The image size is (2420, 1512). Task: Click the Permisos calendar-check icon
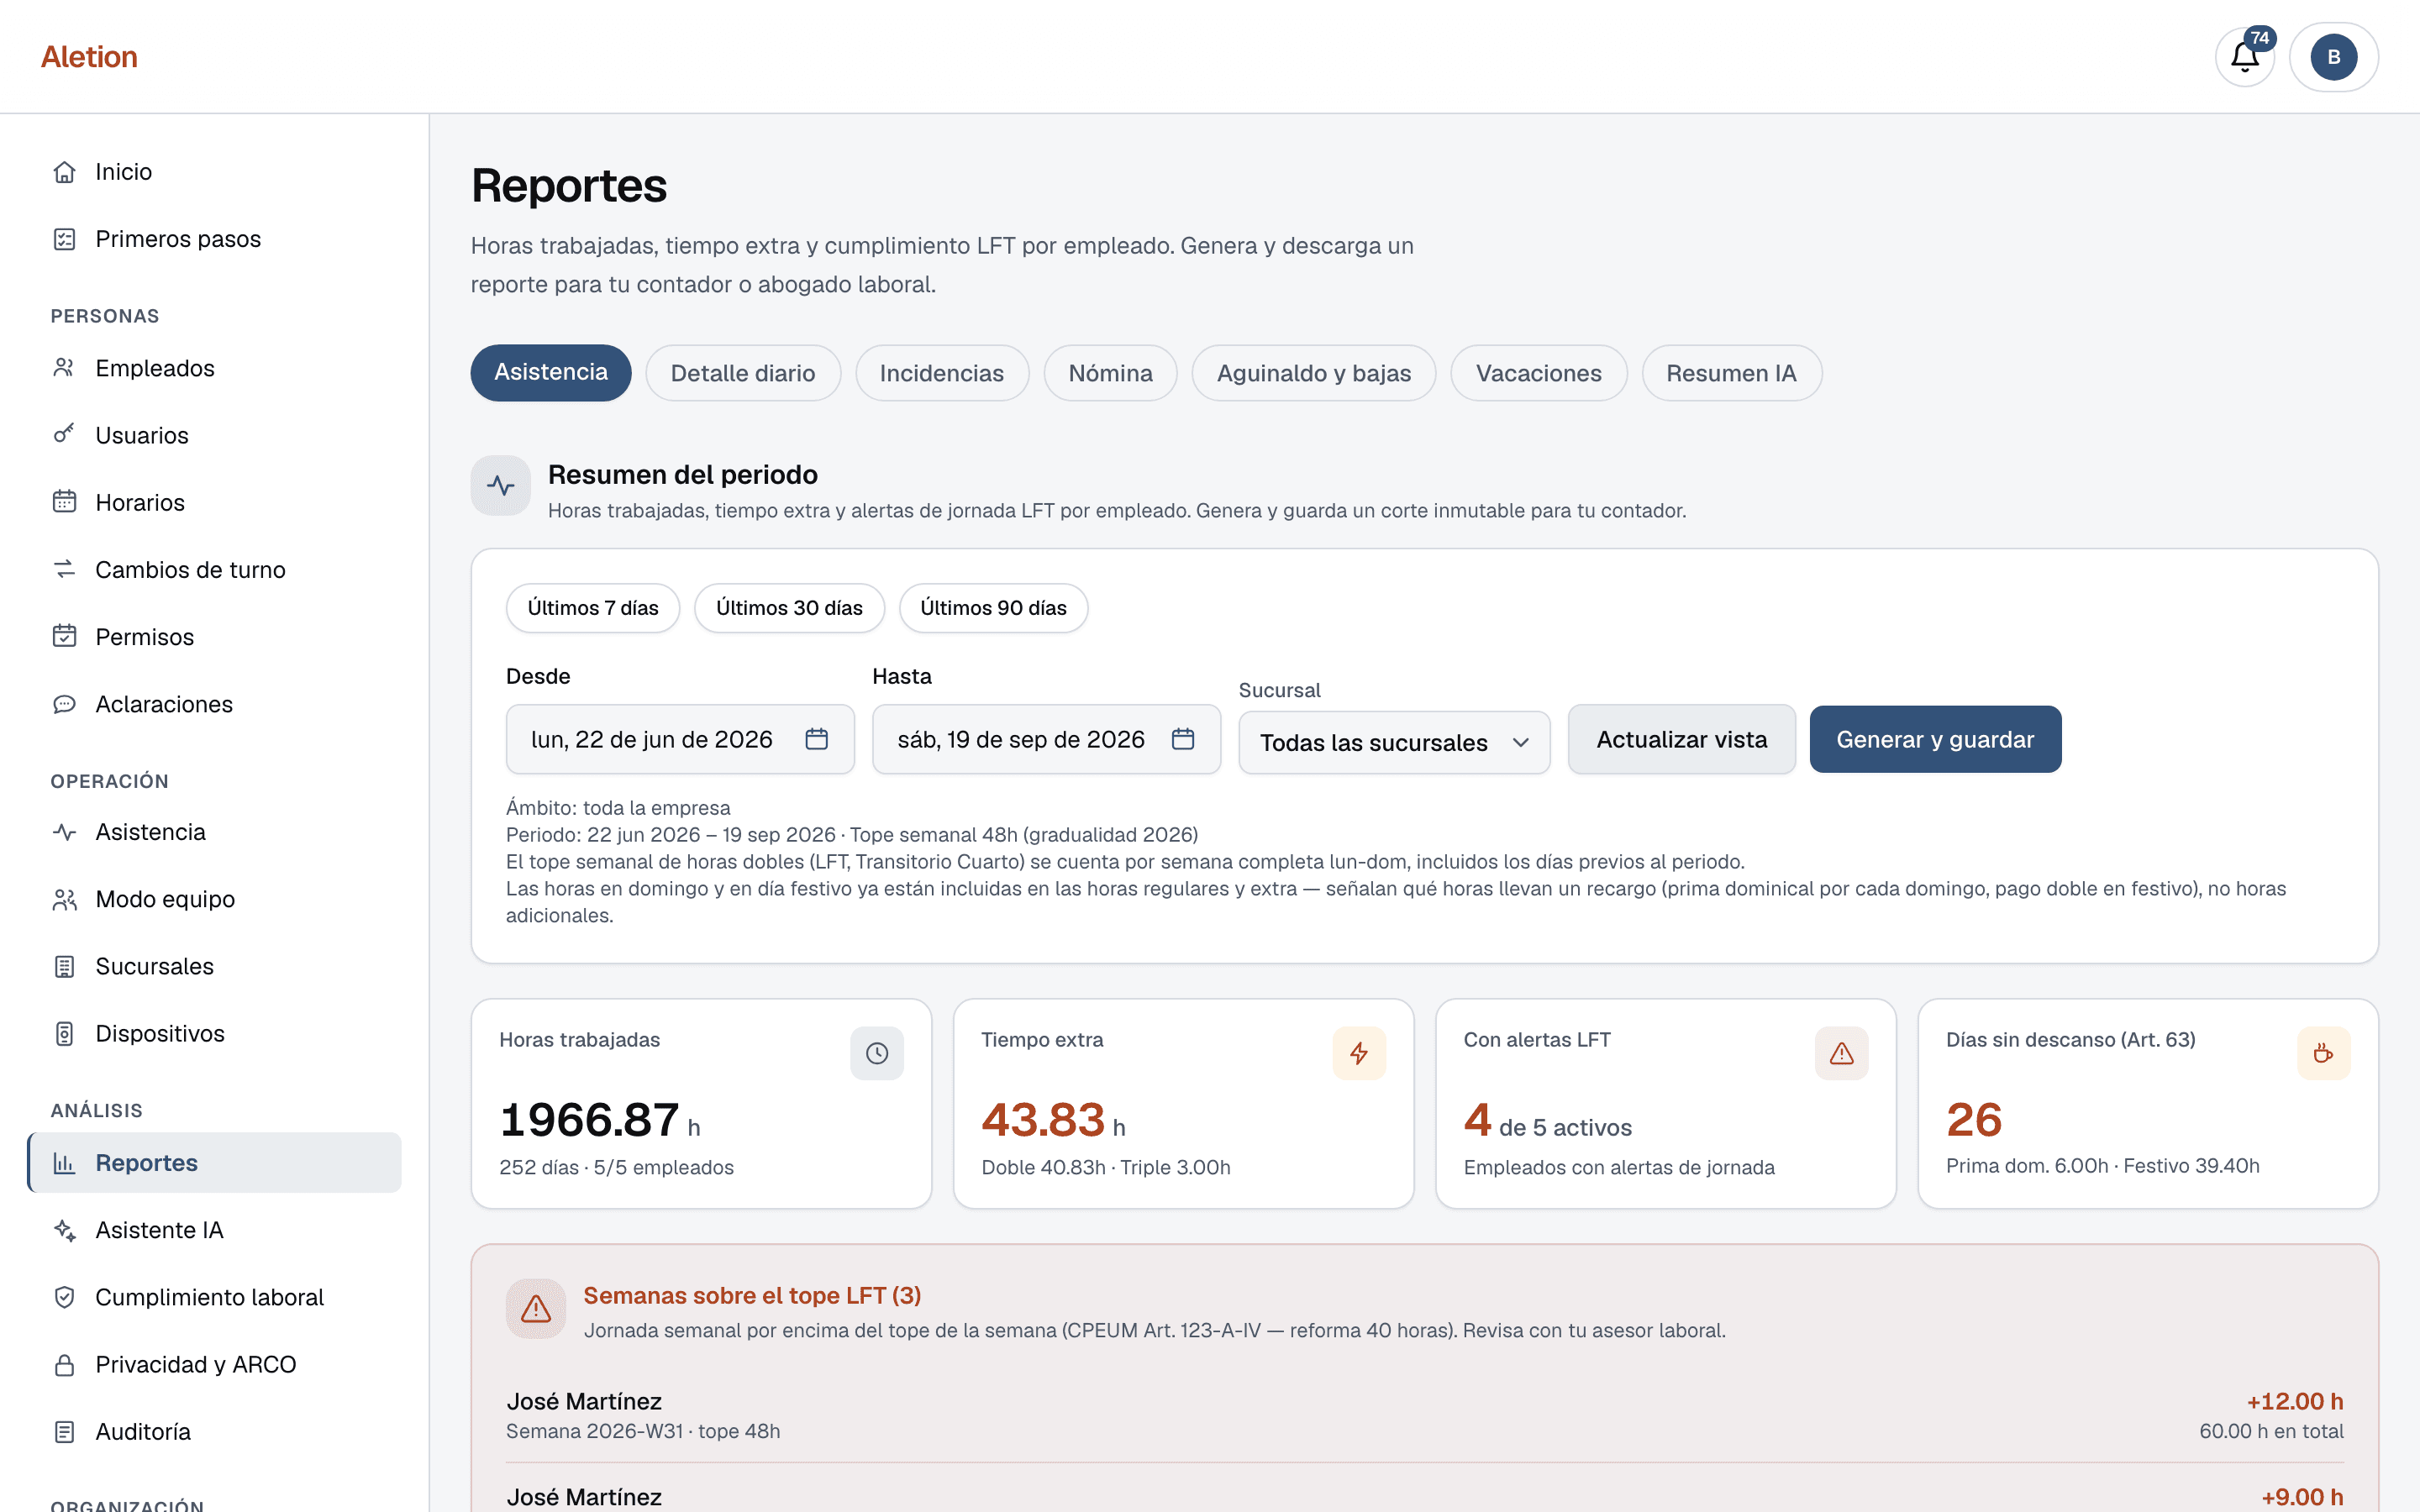point(65,636)
